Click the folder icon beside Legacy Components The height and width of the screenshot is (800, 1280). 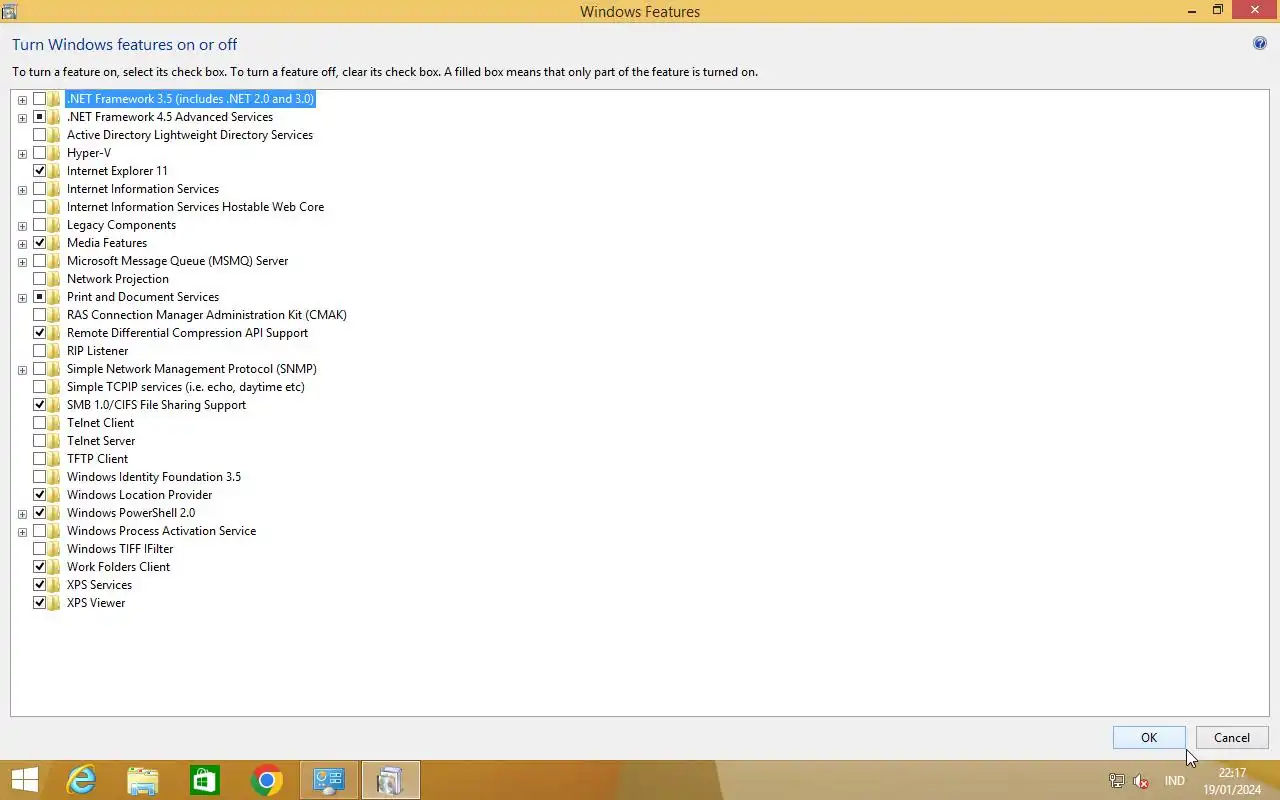(x=55, y=225)
